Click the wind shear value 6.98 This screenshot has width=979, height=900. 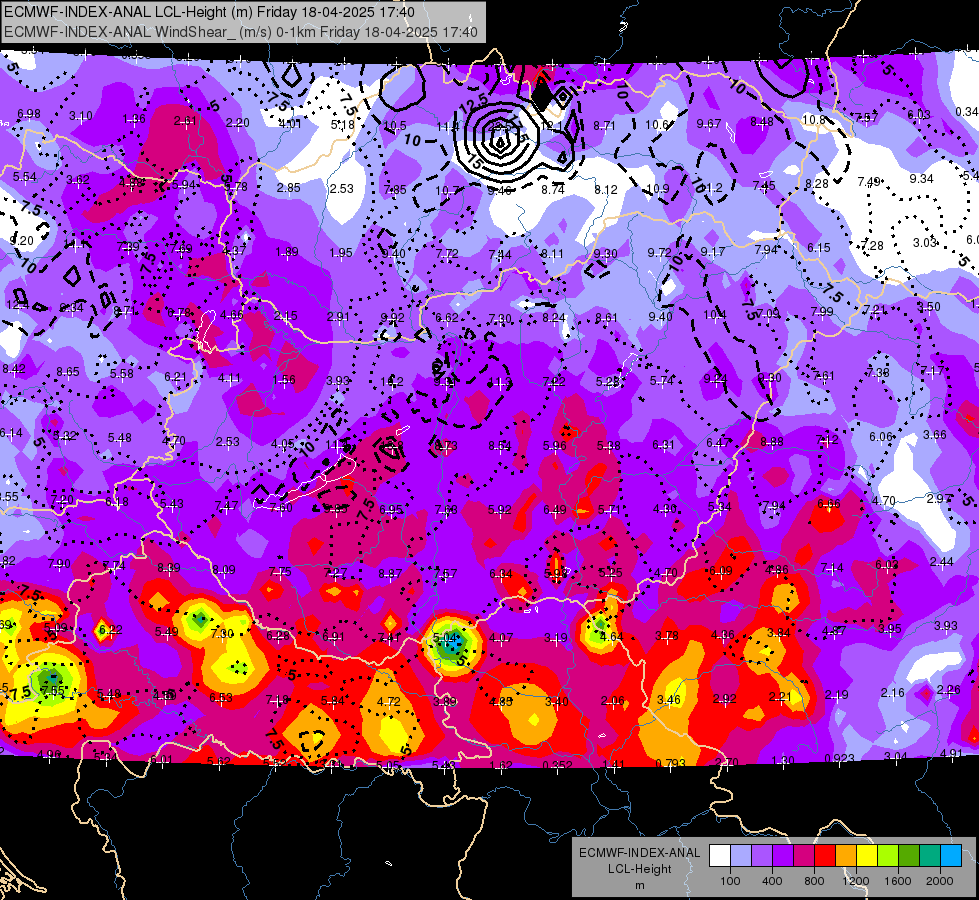pyautogui.click(x=29, y=114)
